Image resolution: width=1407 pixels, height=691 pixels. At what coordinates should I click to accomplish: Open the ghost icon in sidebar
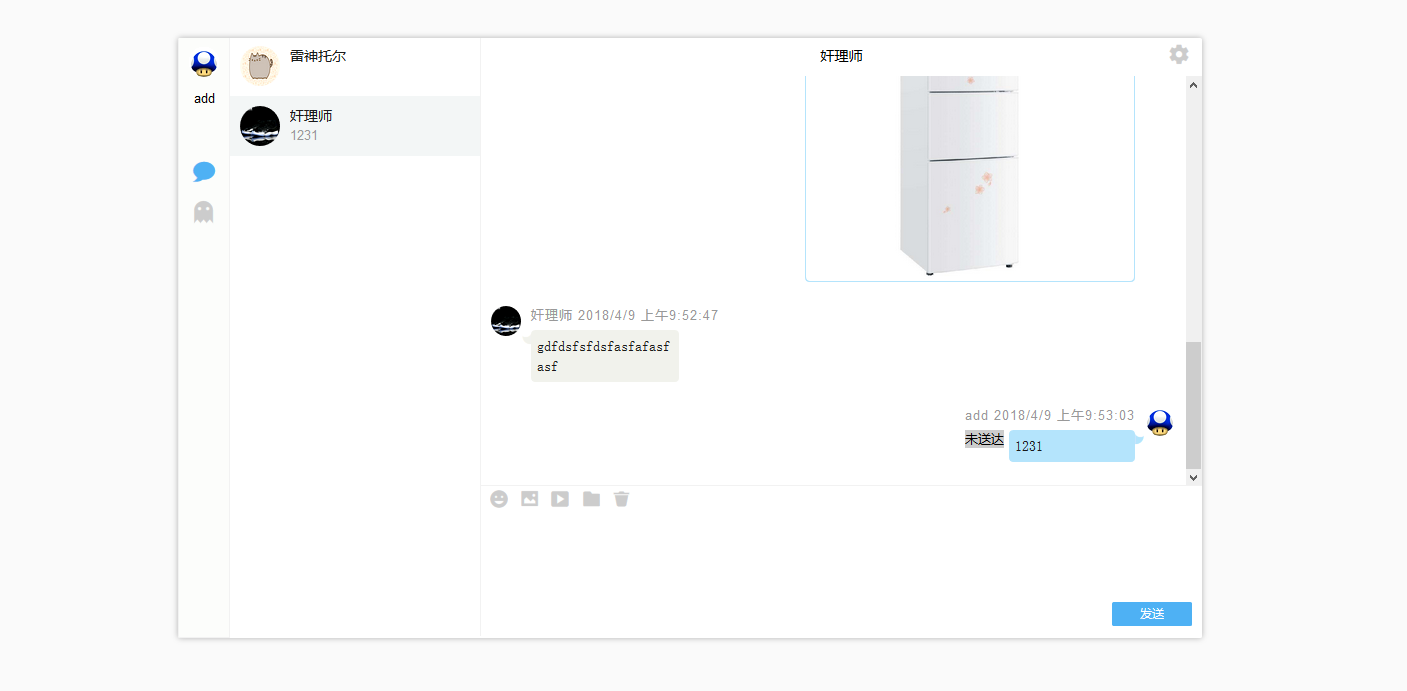coord(204,211)
